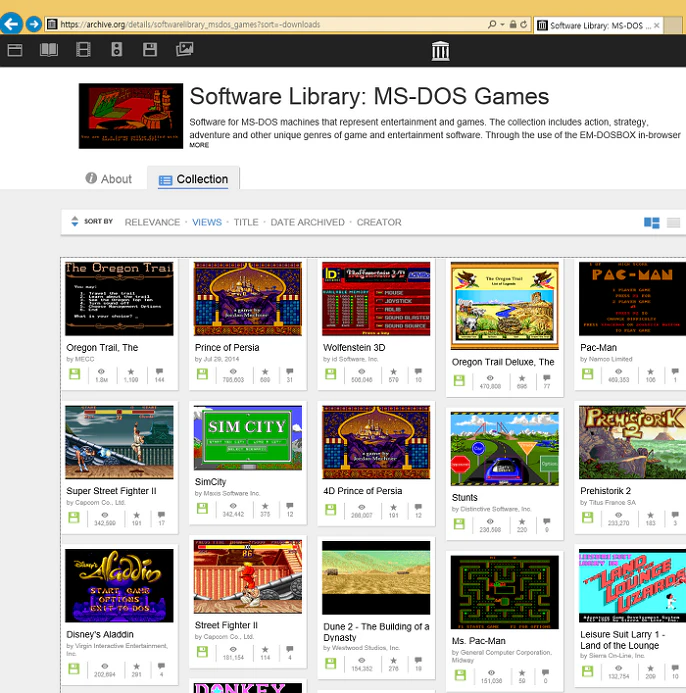The width and height of the screenshot is (686, 693).
Task: Click the Street Fighter II title link
Action: 226,625
